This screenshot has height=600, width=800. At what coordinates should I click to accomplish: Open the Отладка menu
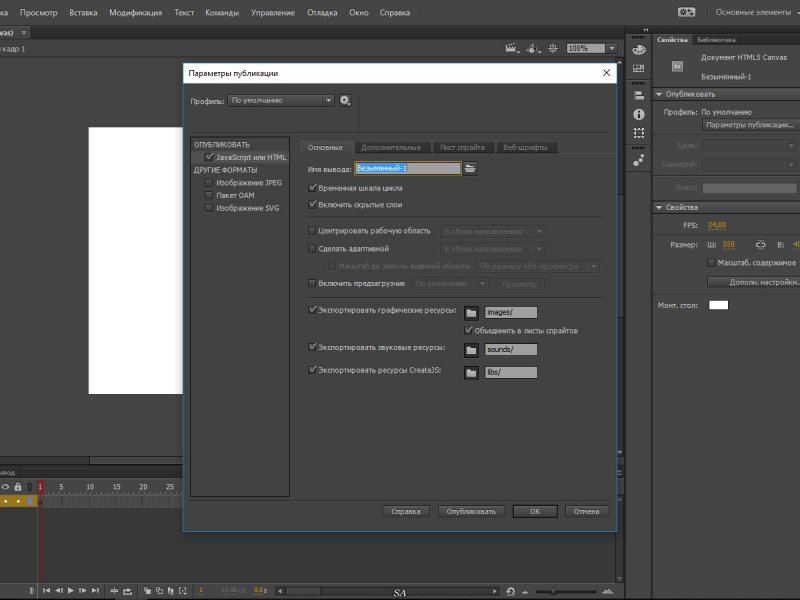[x=322, y=12]
